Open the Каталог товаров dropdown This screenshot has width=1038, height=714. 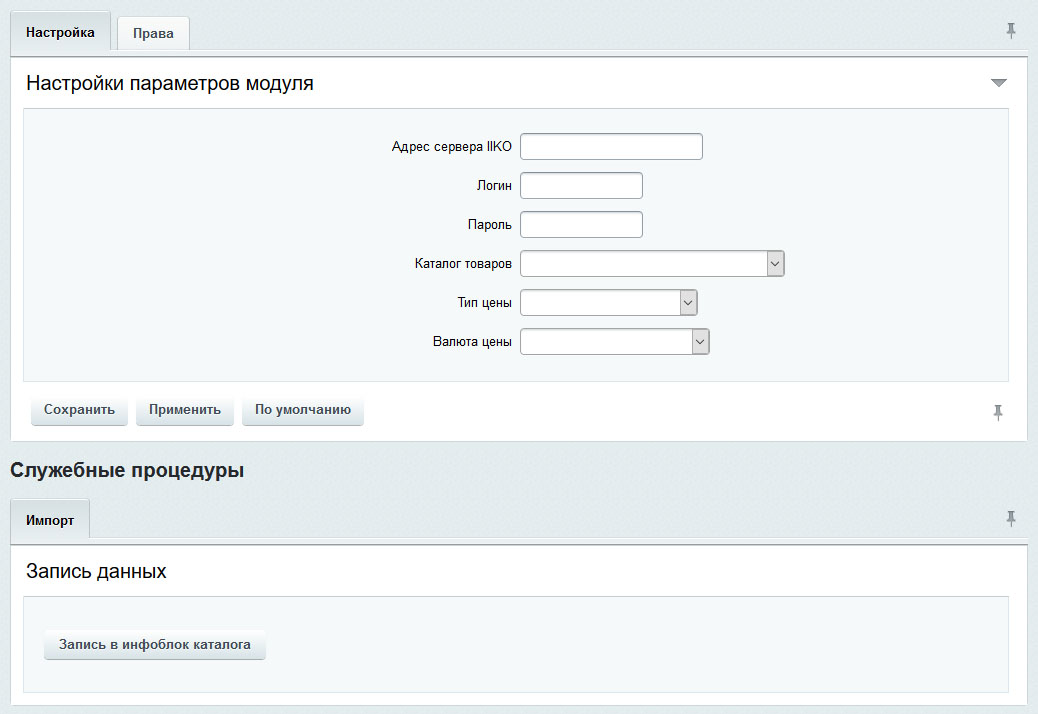coord(652,264)
